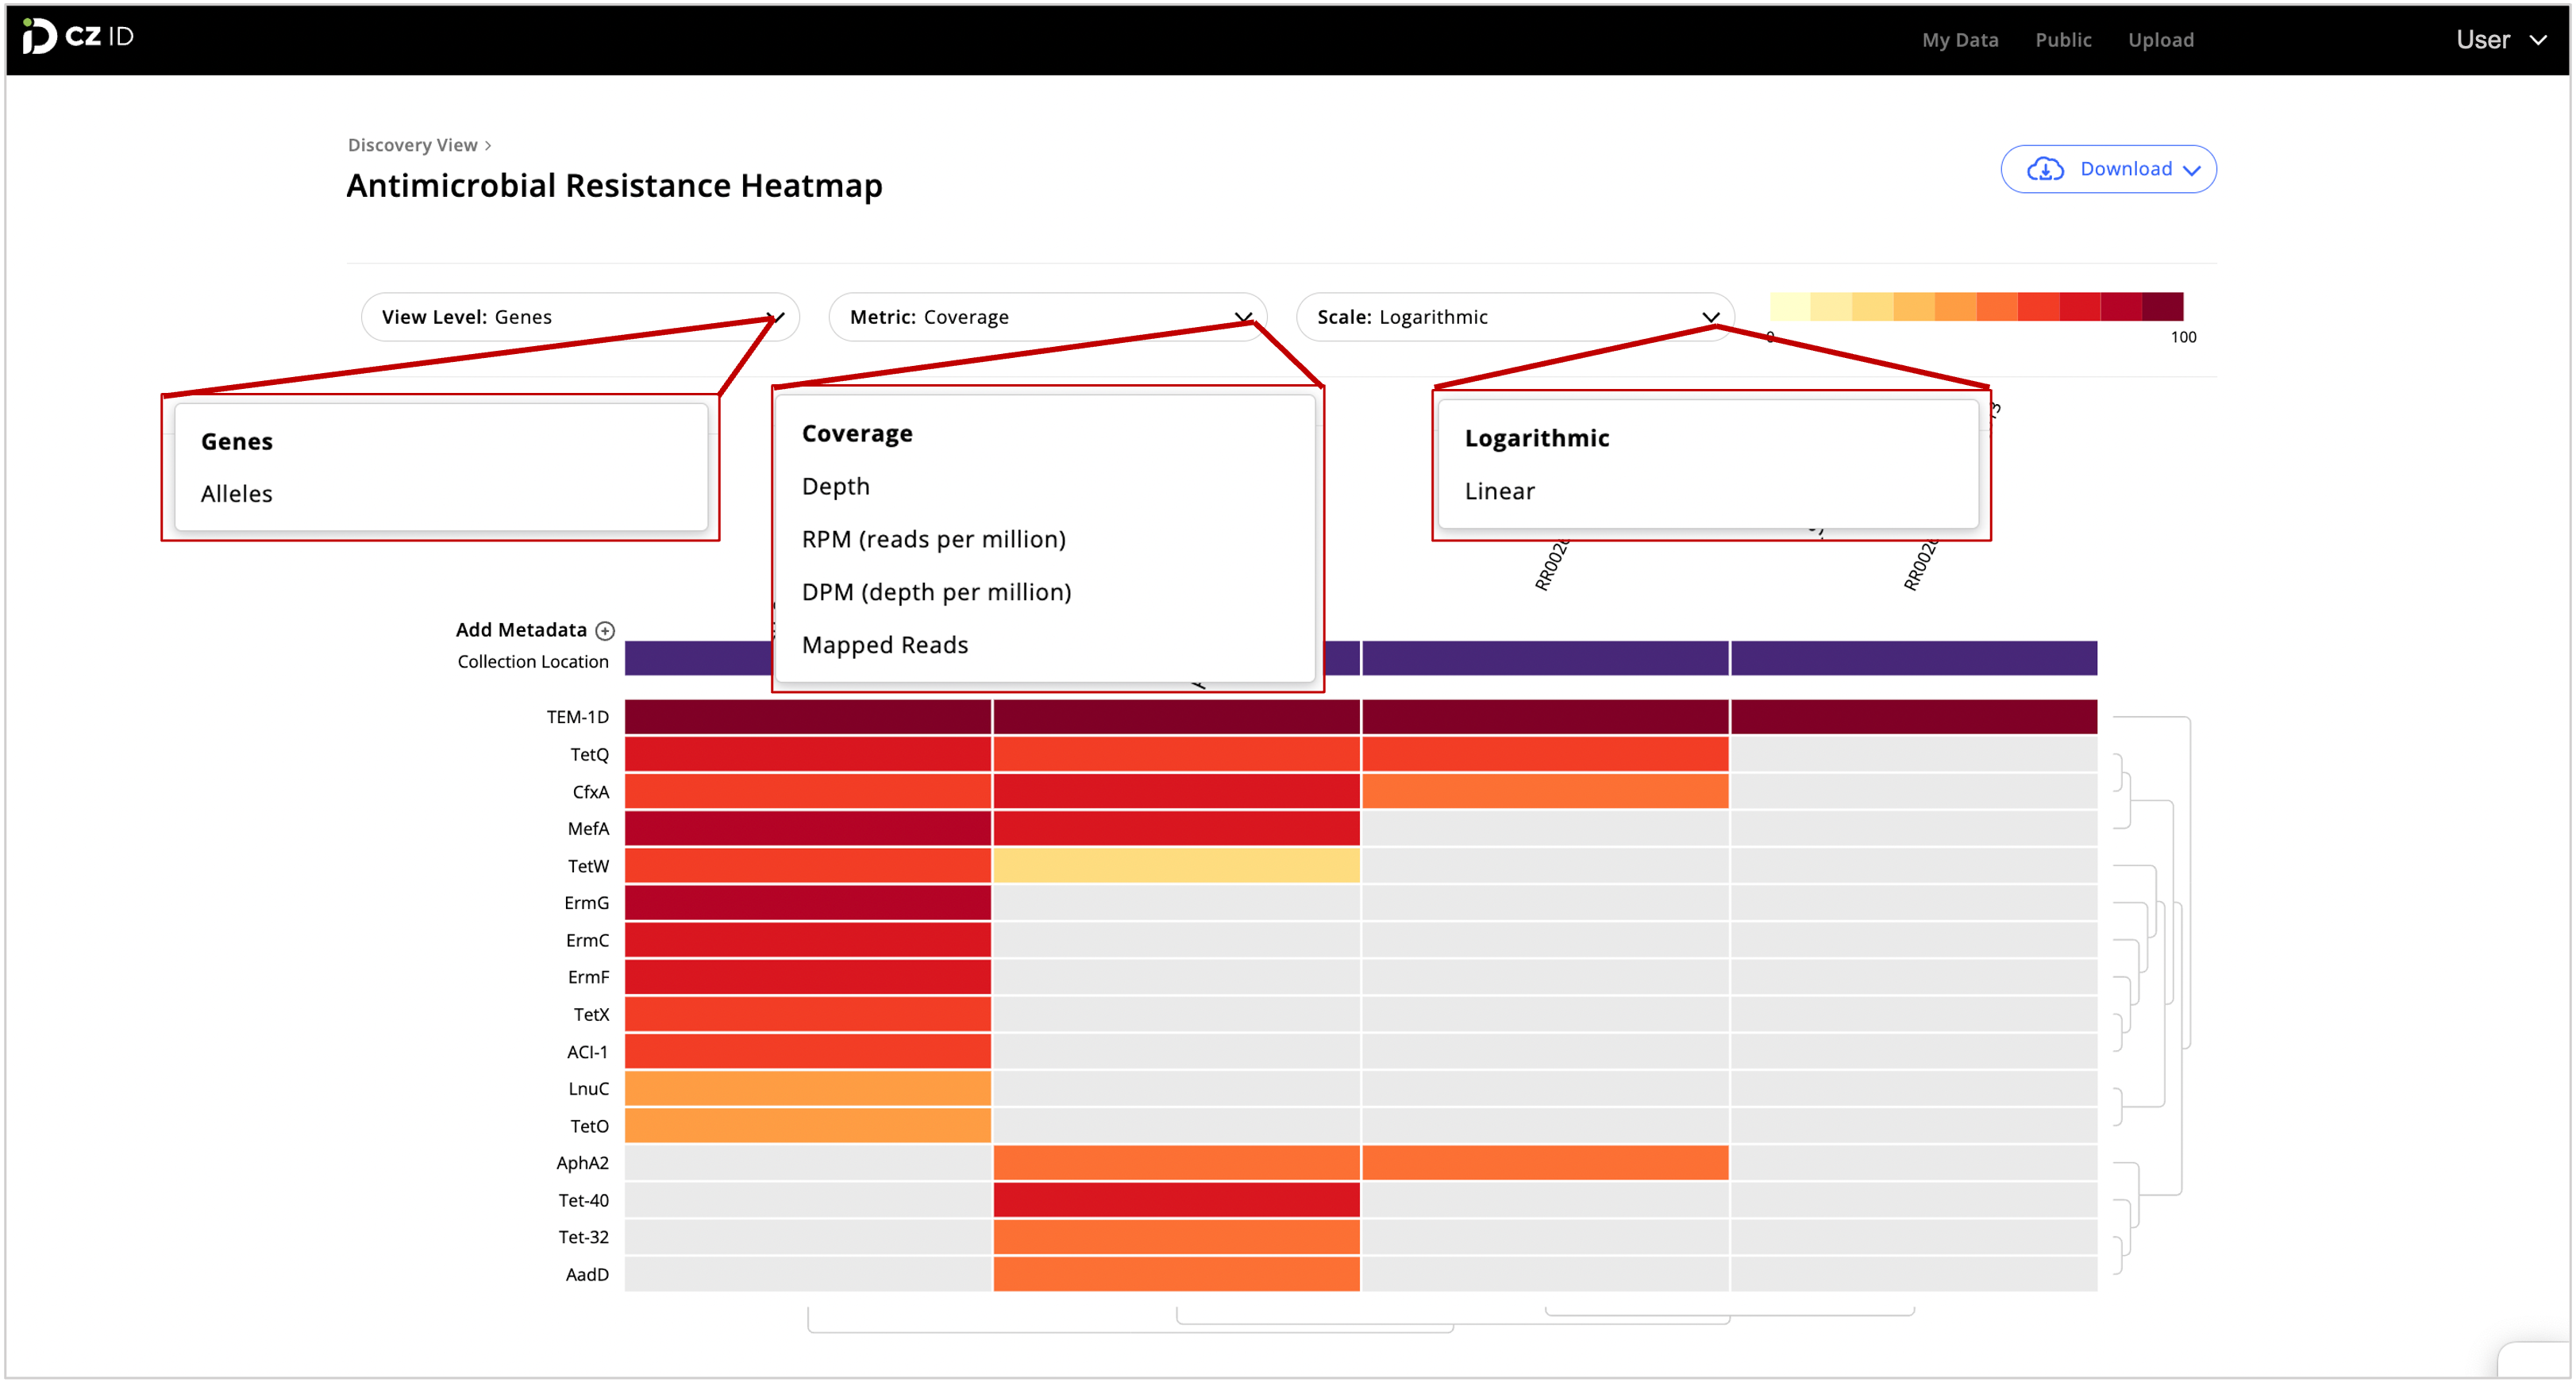Click the TetW gene label
Screen dimensions: 2576x1382
click(588, 866)
